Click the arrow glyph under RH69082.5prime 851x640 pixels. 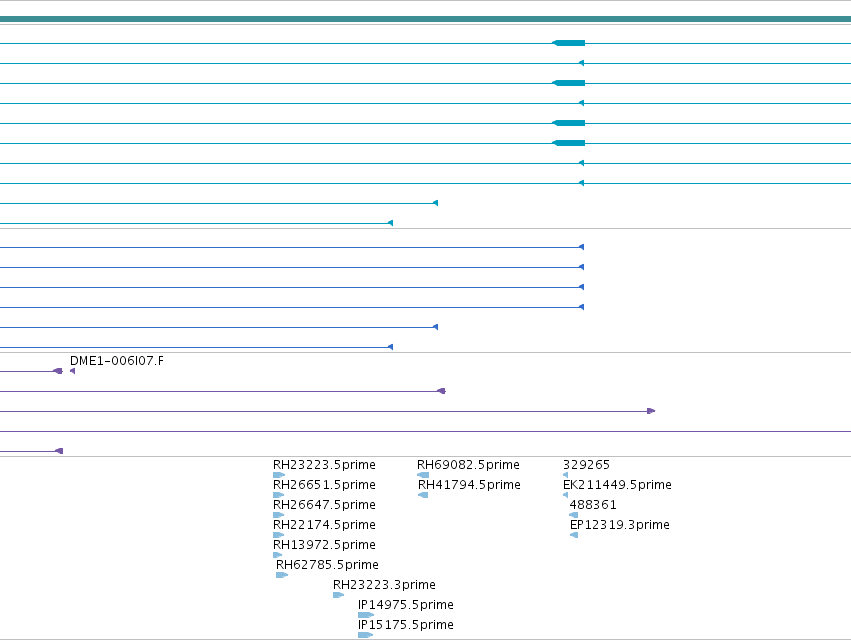(423, 475)
